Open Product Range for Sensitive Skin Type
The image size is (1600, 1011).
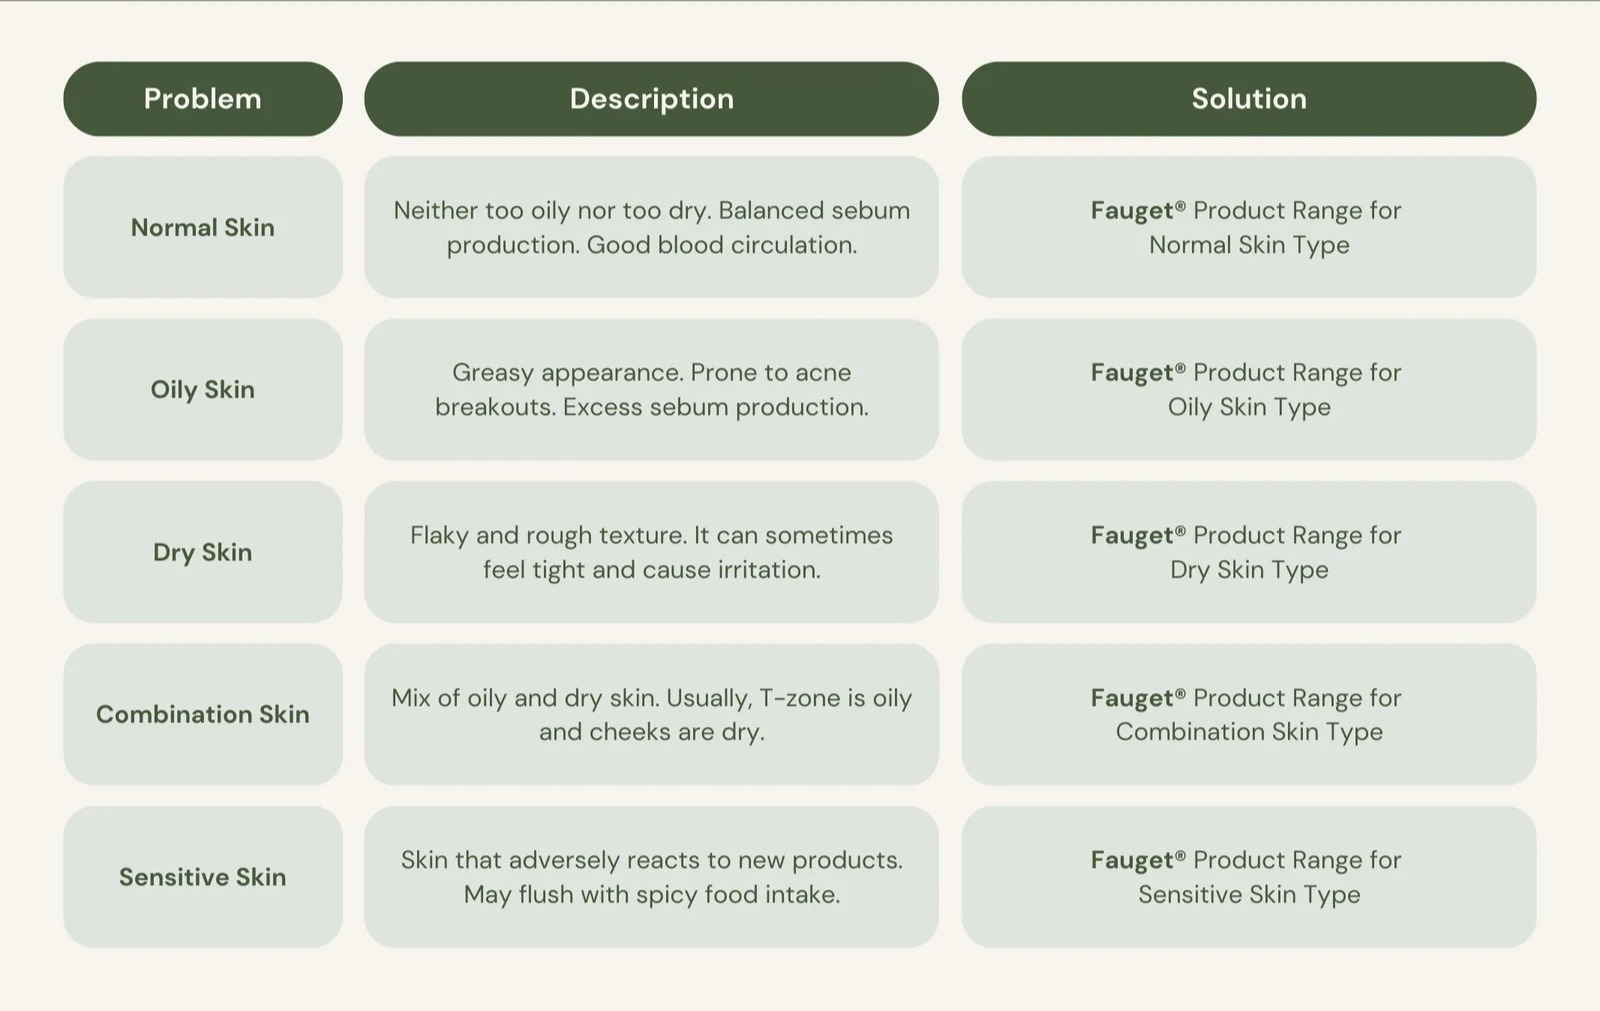1248,877
